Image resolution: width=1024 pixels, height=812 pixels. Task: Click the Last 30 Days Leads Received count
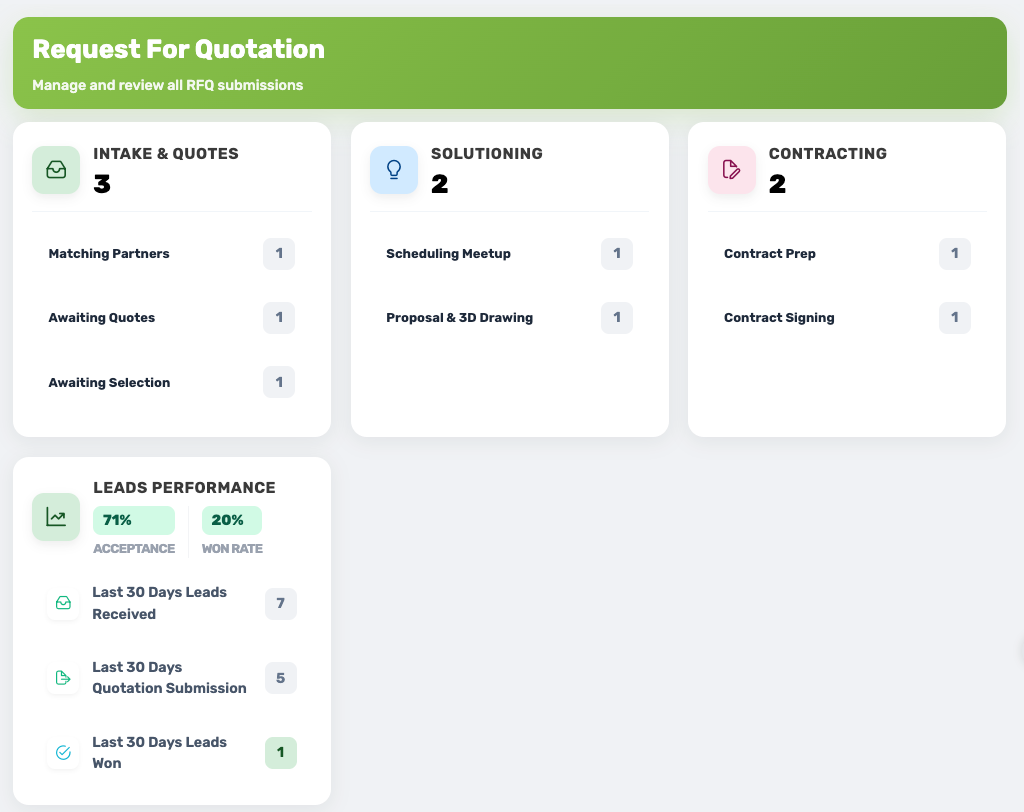[281, 604]
